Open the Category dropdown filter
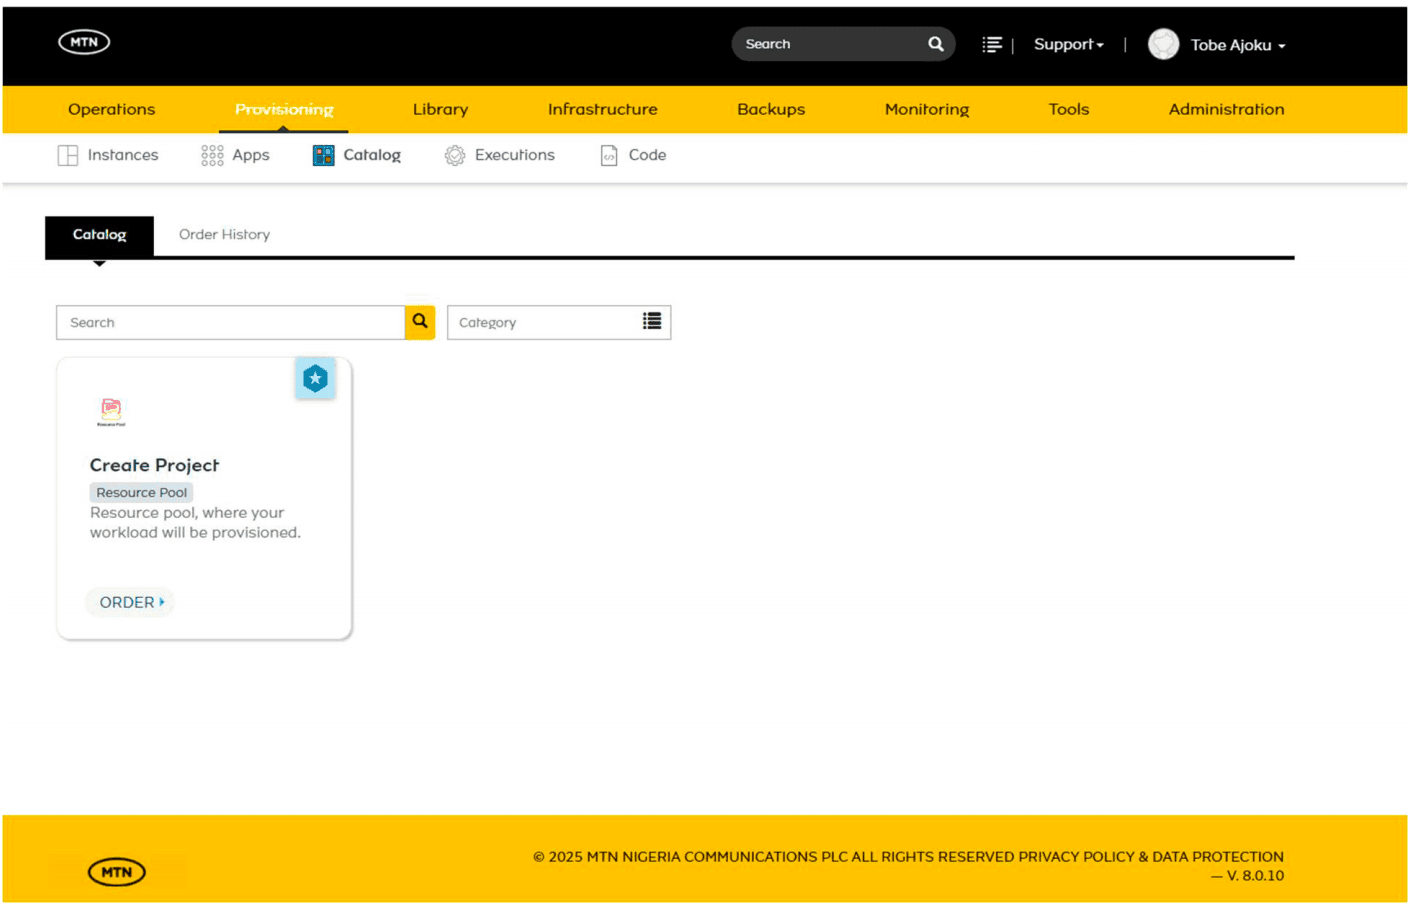 pos(559,322)
